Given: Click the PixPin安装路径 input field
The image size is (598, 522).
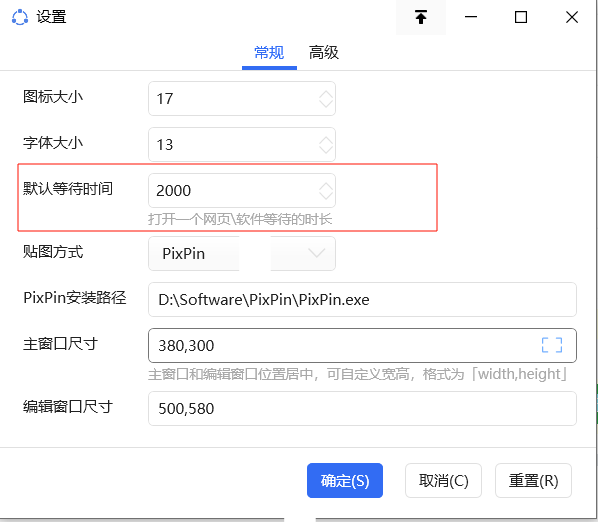Looking at the screenshot, I should (362, 299).
